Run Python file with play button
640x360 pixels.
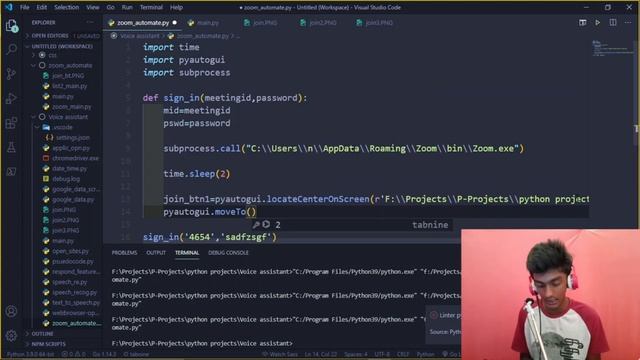(598, 23)
